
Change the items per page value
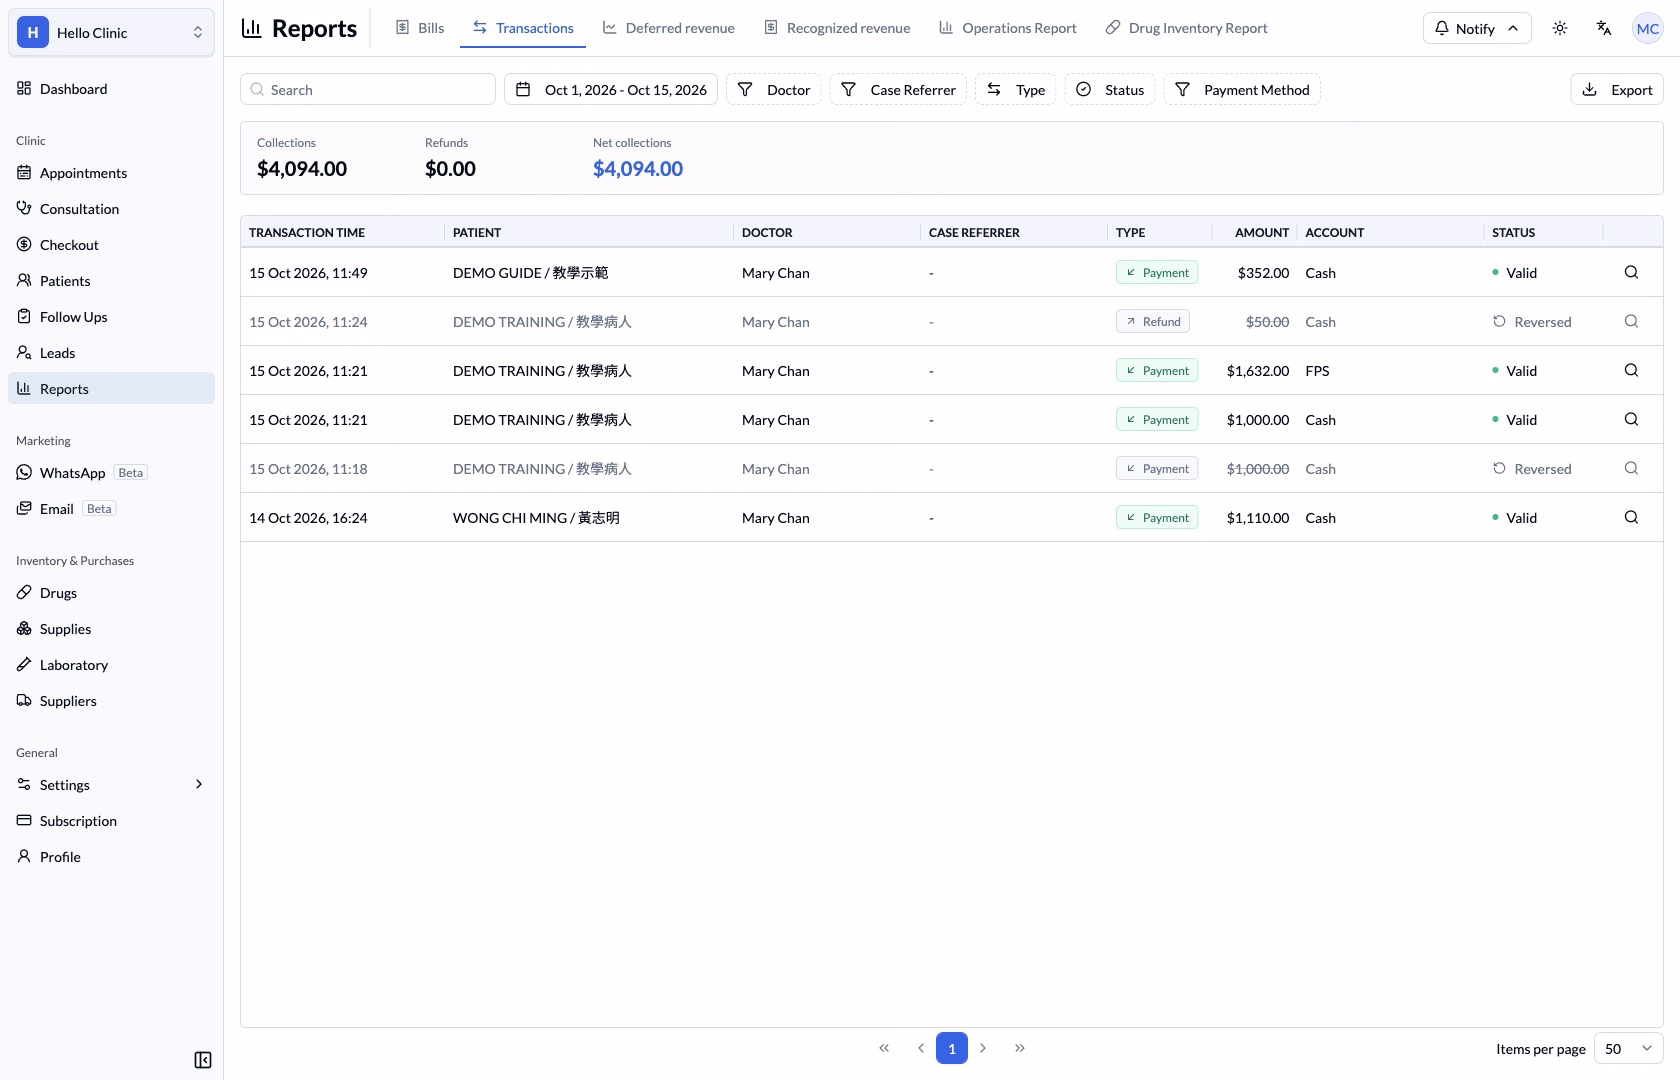click(x=1628, y=1048)
